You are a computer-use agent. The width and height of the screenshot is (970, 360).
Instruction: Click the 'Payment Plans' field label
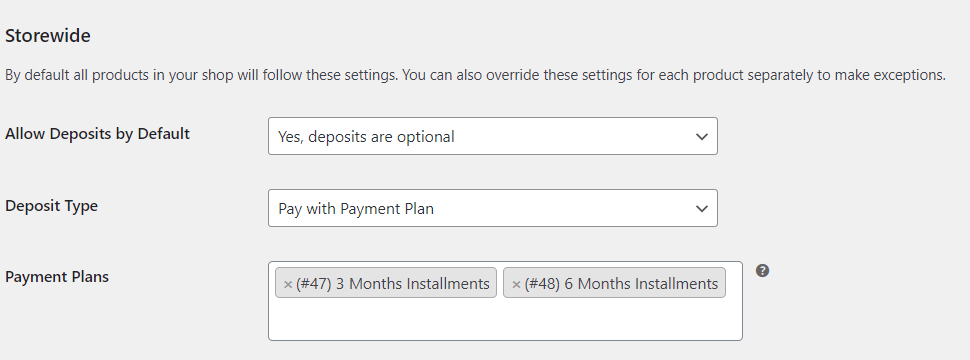click(57, 276)
